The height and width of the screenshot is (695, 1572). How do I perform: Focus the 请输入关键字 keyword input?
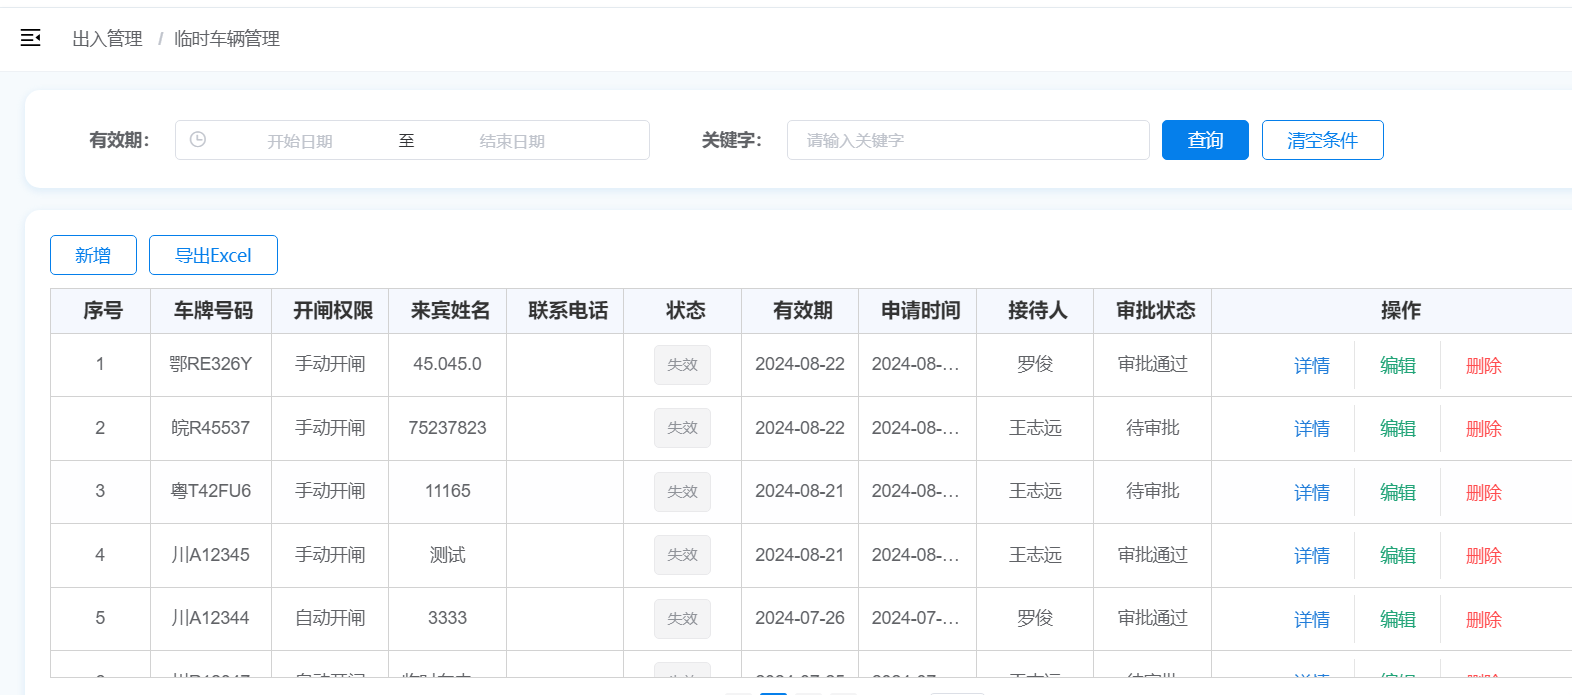[x=968, y=140]
